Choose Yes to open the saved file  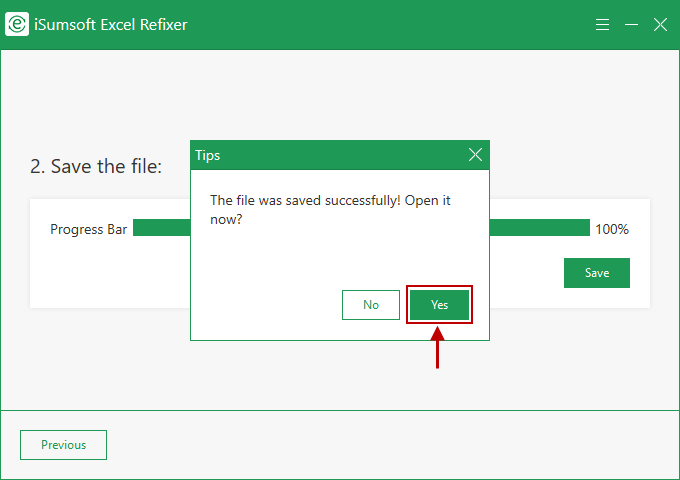pyautogui.click(x=439, y=305)
